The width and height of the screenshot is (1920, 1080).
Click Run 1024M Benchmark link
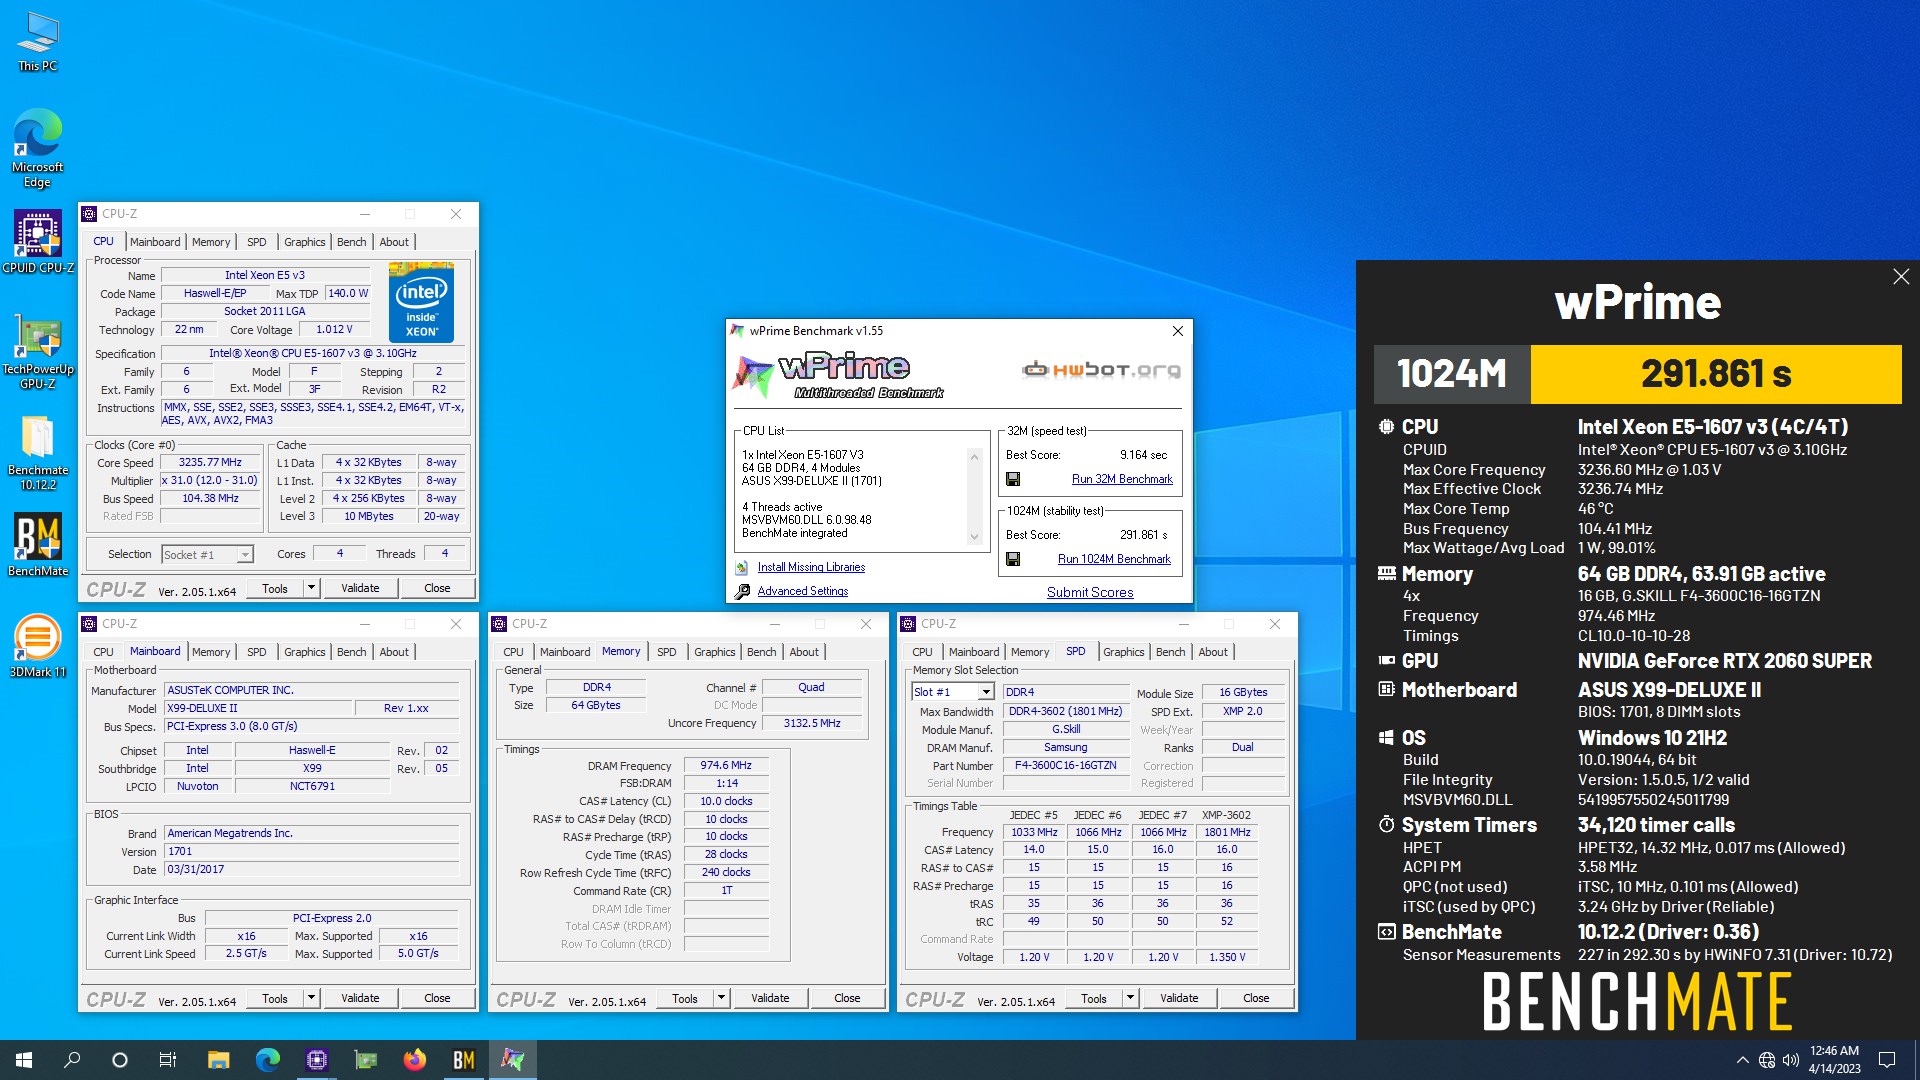click(x=1114, y=559)
